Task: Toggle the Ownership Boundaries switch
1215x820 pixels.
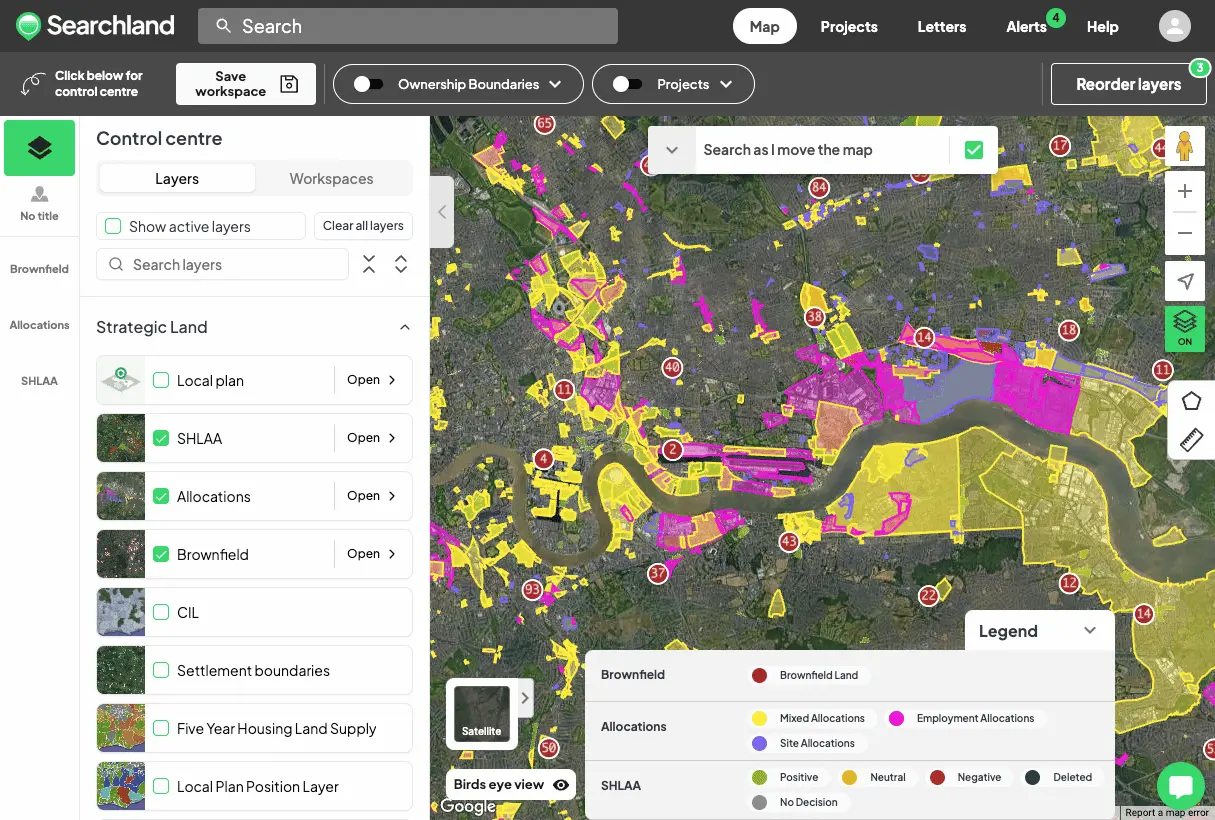Action: coord(369,84)
